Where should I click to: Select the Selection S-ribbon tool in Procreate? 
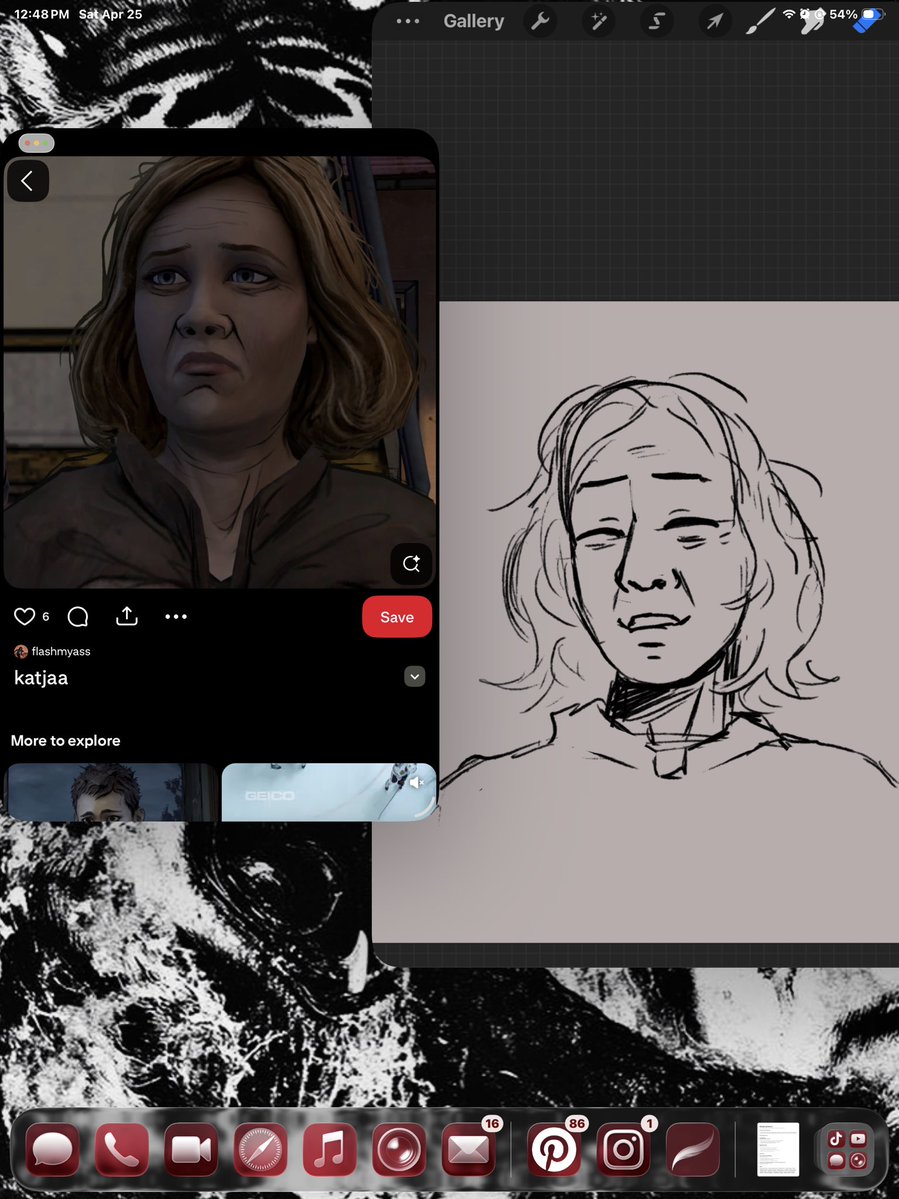coord(657,21)
